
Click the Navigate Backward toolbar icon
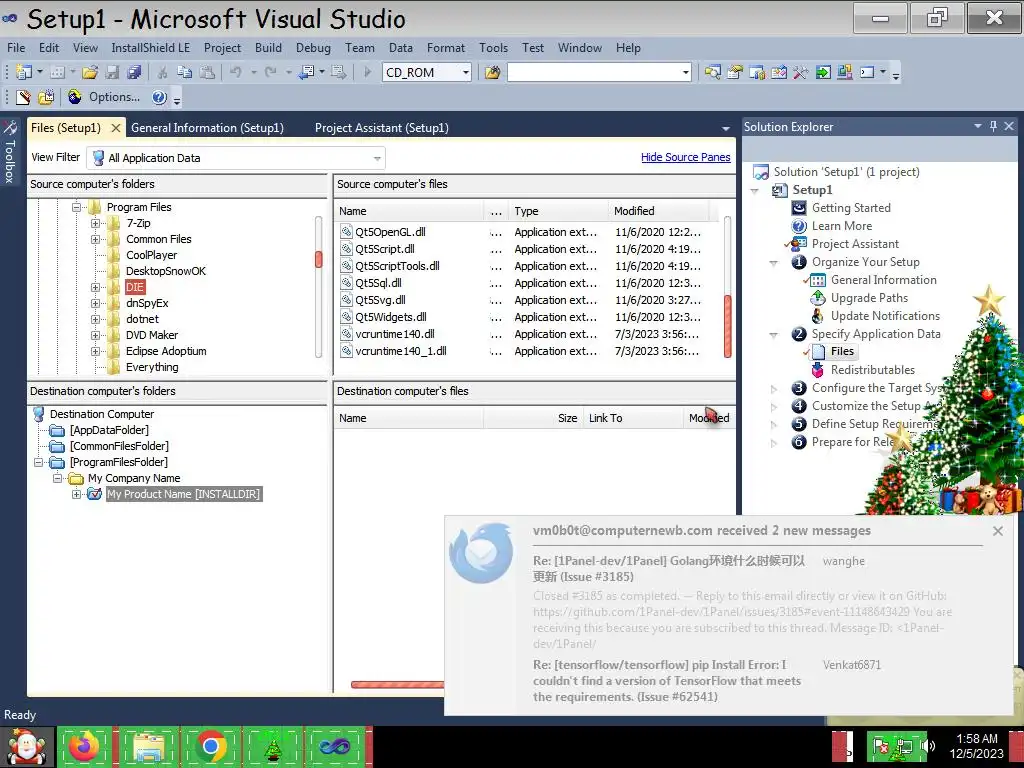point(307,72)
